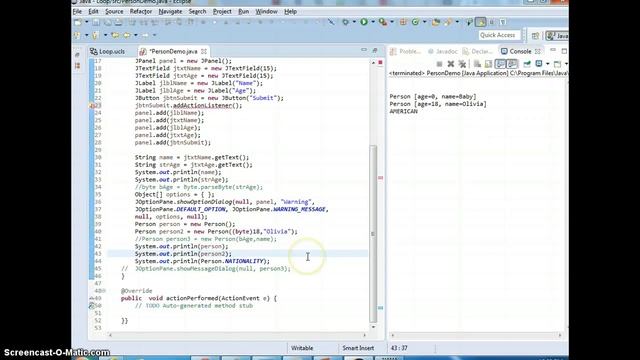Toggle the annotation button left of Mark Occurrences
Screen dimensions: 640x360
(x=469, y=22)
